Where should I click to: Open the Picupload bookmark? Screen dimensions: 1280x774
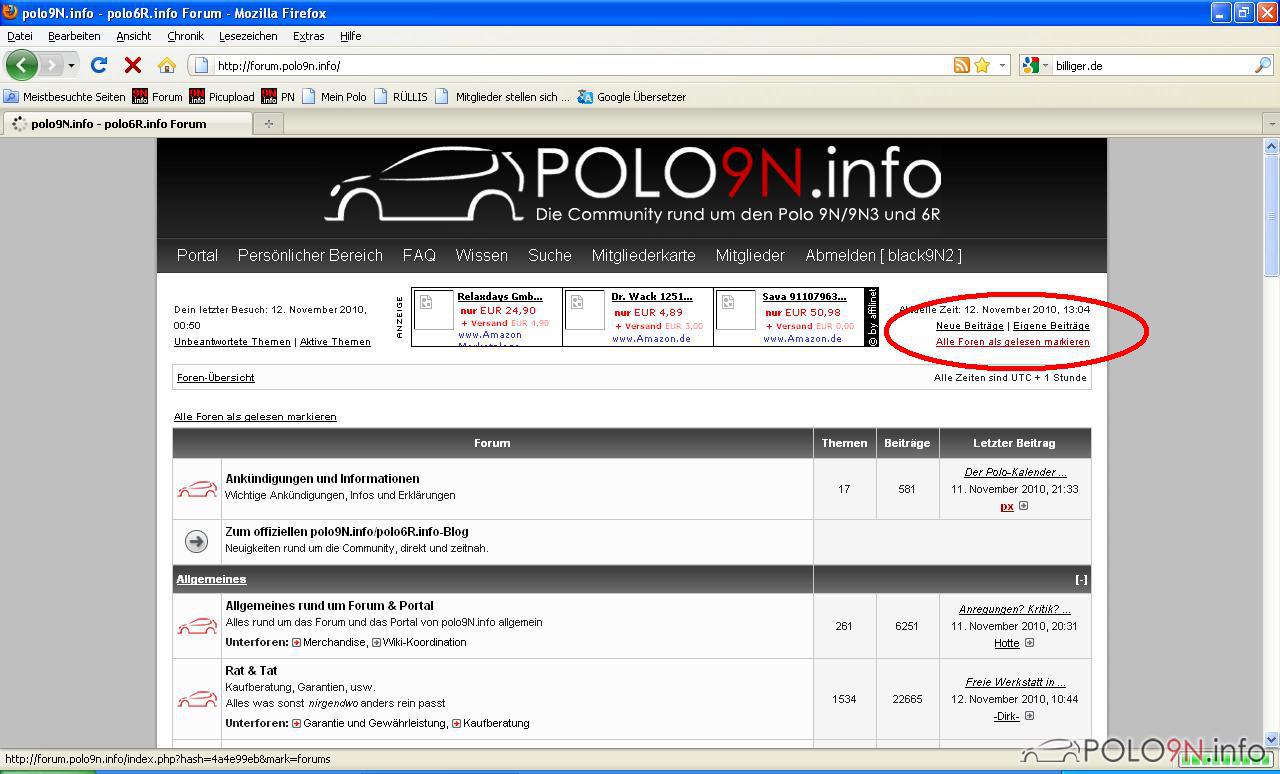coord(222,97)
